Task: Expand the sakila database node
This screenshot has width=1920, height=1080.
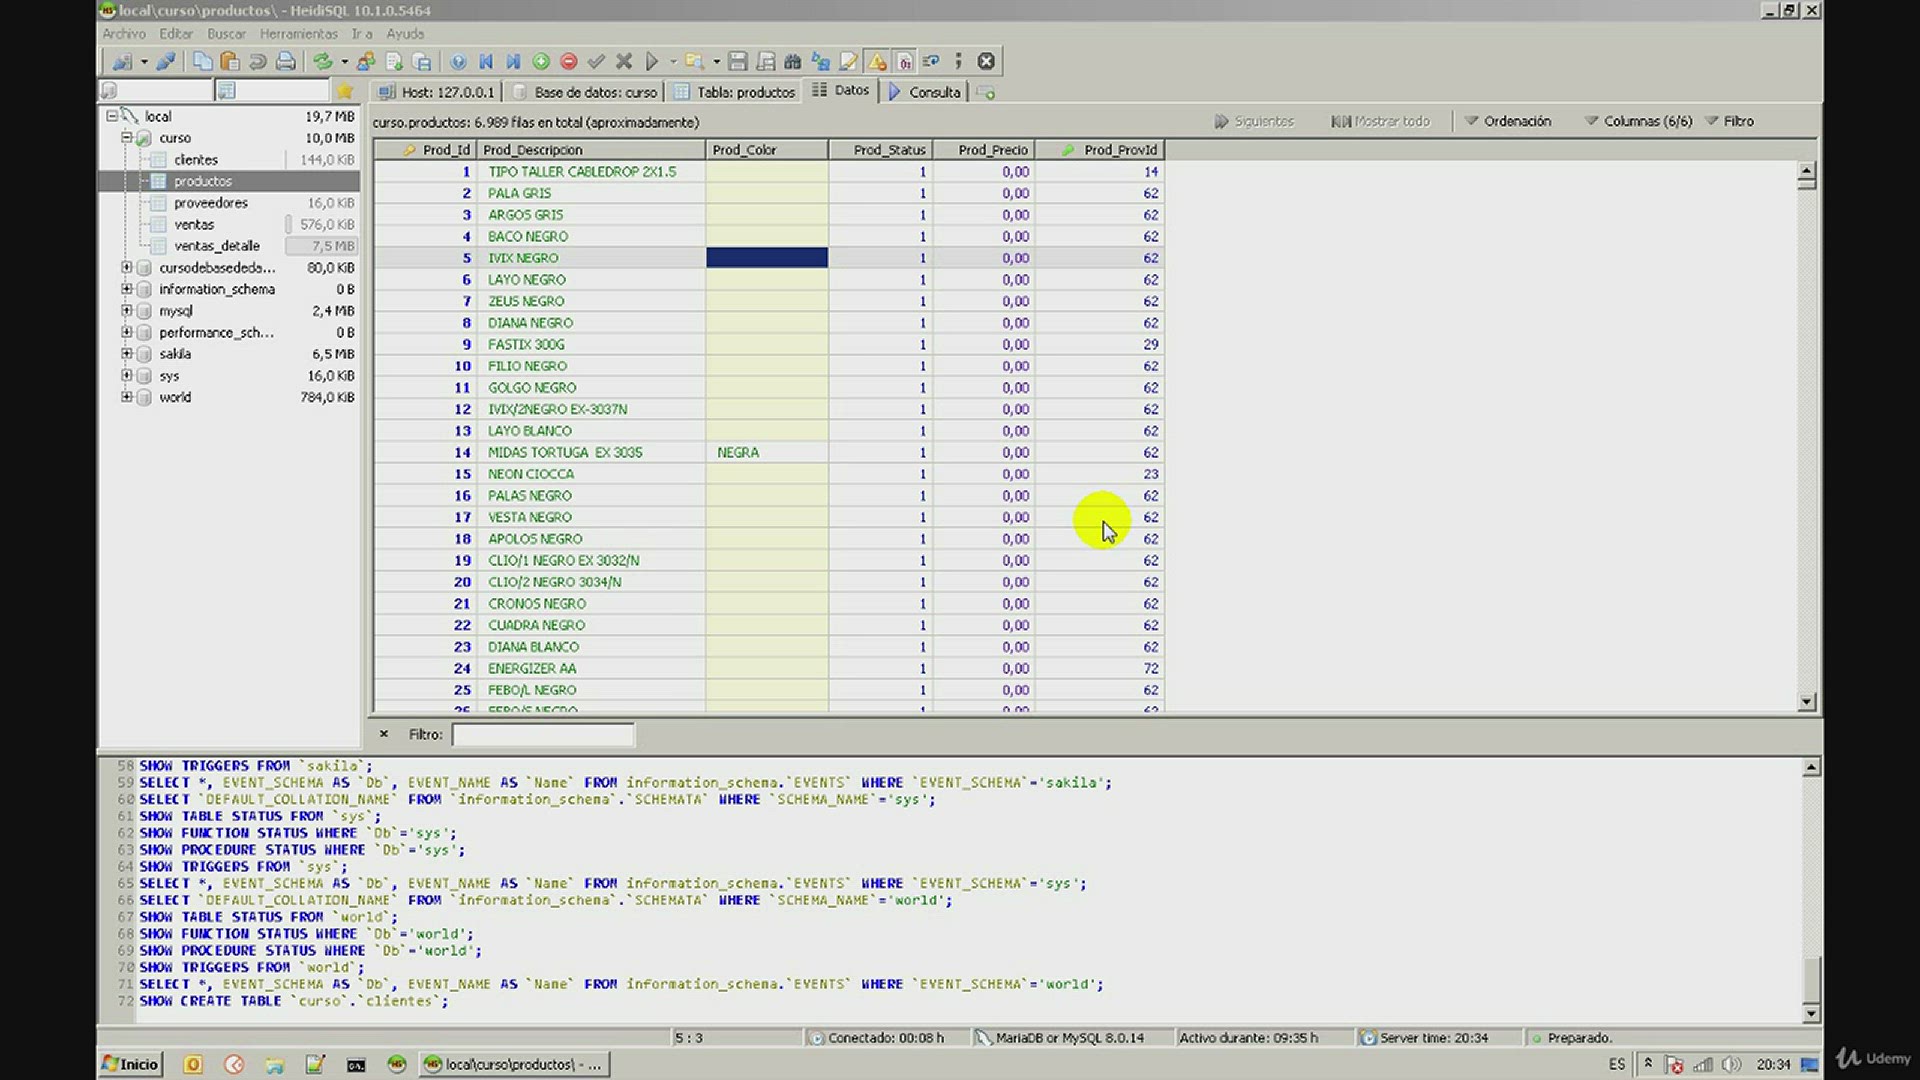Action: click(x=127, y=354)
